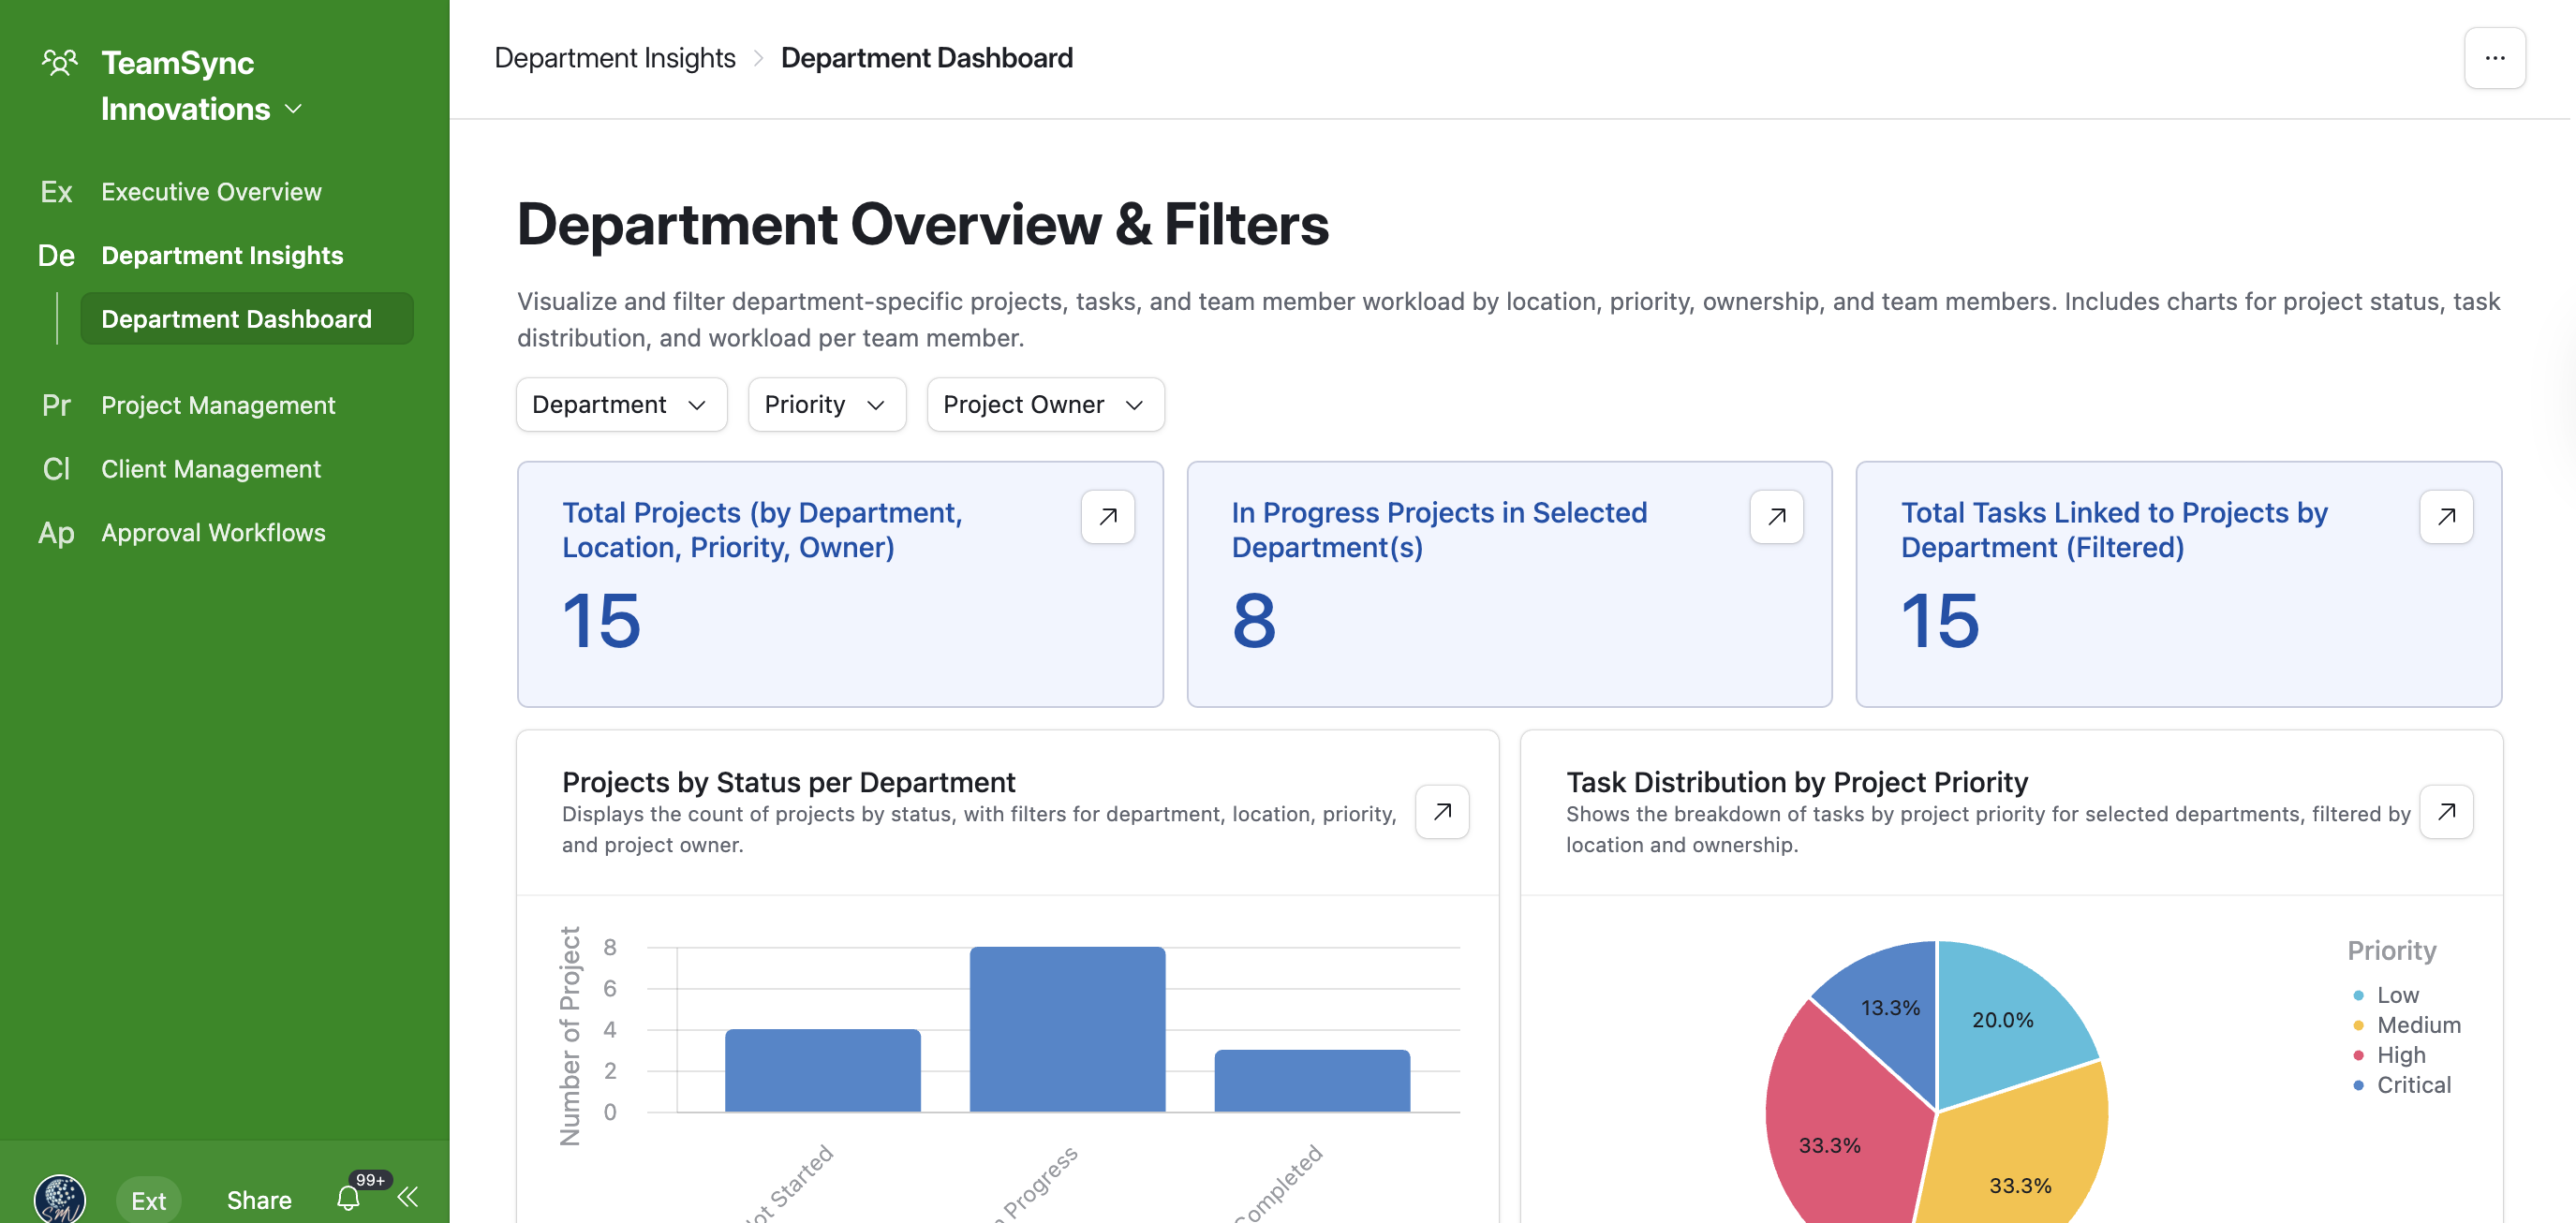Open the Project Owner filter dropdown
This screenshot has width=2576, height=1223.
click(x=1044, y=404)
